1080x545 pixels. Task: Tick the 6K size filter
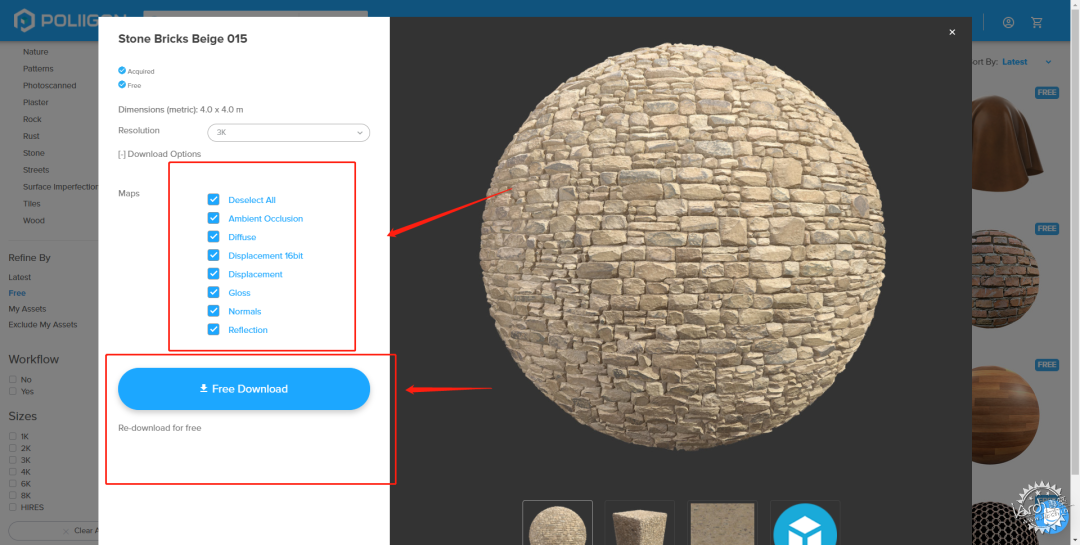click(x=12, y=484)
